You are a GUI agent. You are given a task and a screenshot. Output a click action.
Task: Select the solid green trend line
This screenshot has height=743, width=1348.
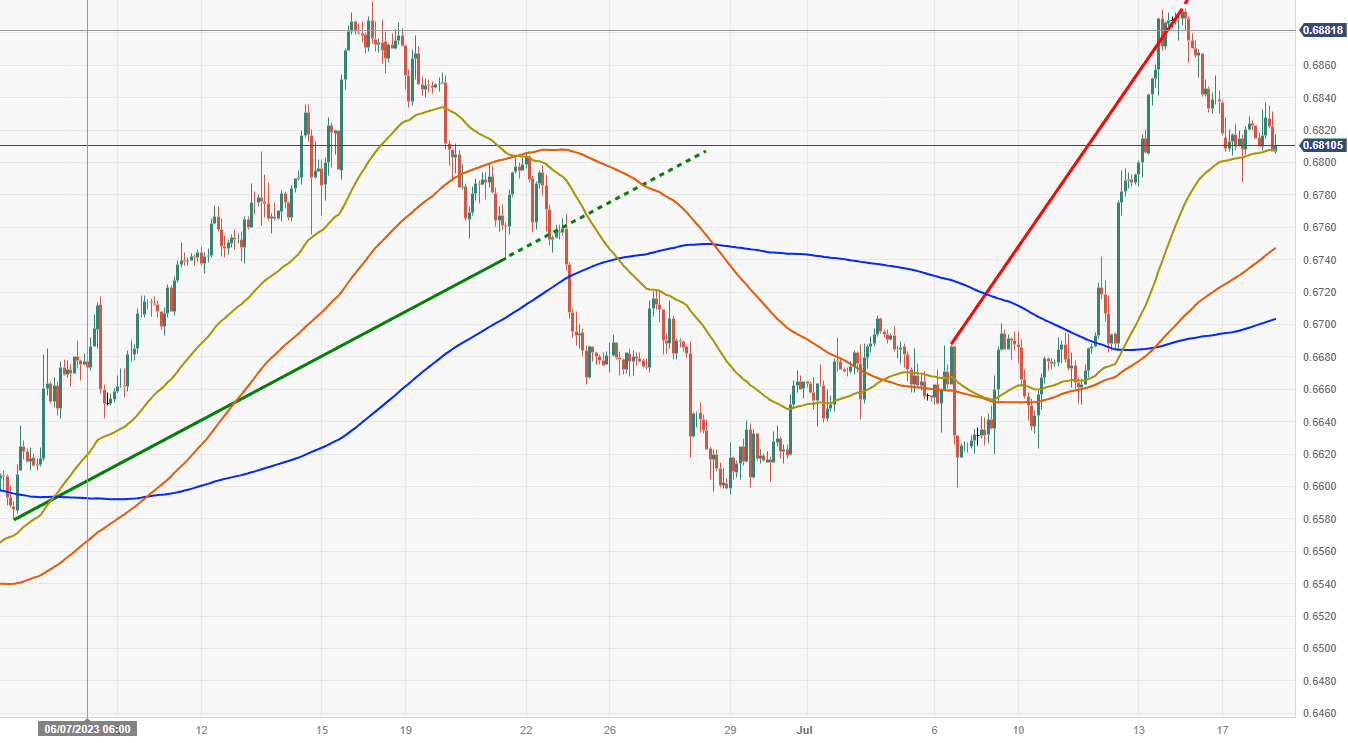[260, 388]
